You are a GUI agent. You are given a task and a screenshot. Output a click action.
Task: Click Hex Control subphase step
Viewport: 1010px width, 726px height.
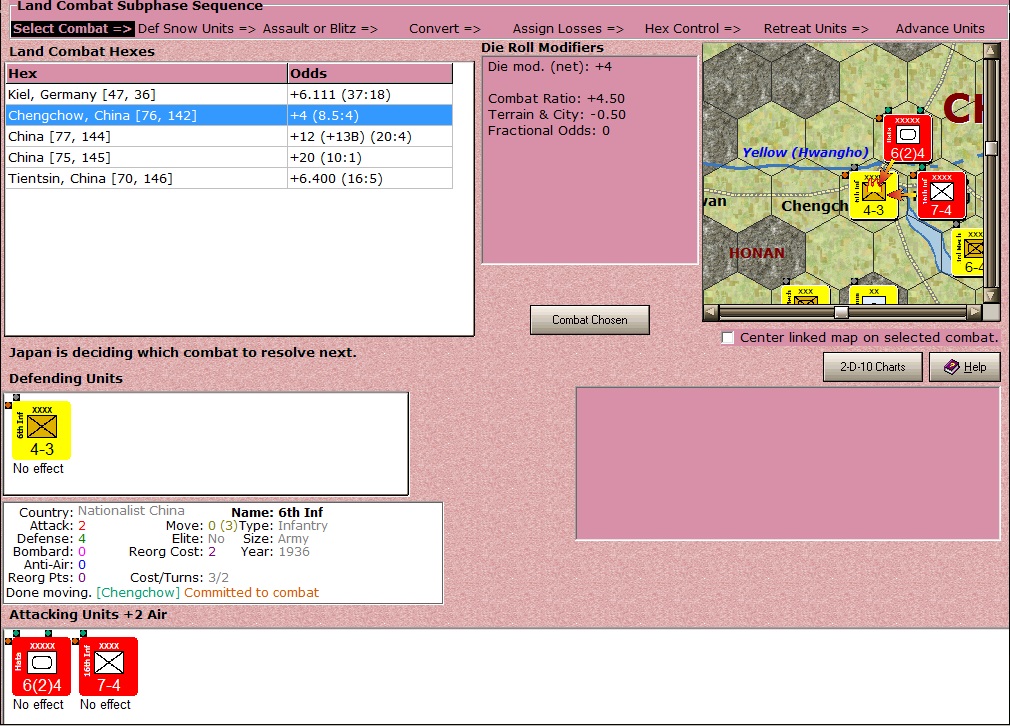[692, 28]
